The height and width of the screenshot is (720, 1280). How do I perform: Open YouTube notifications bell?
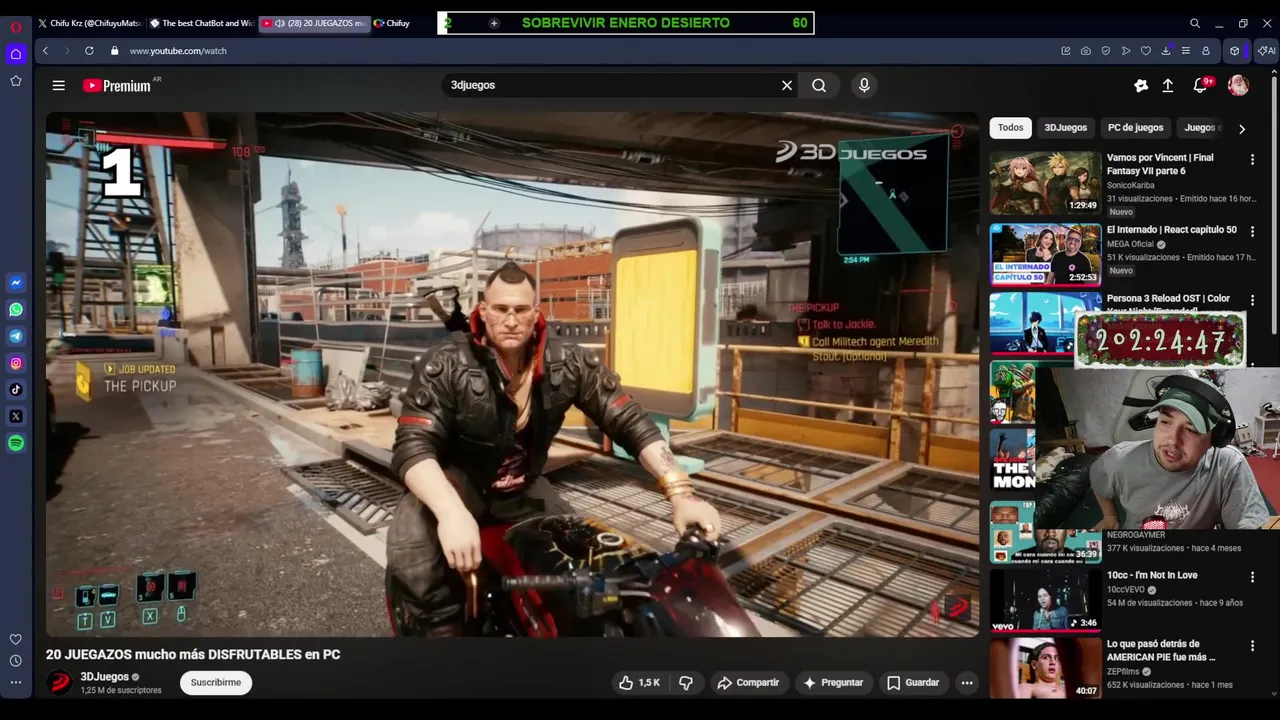pyautogui.click(x=1201, y=86)
